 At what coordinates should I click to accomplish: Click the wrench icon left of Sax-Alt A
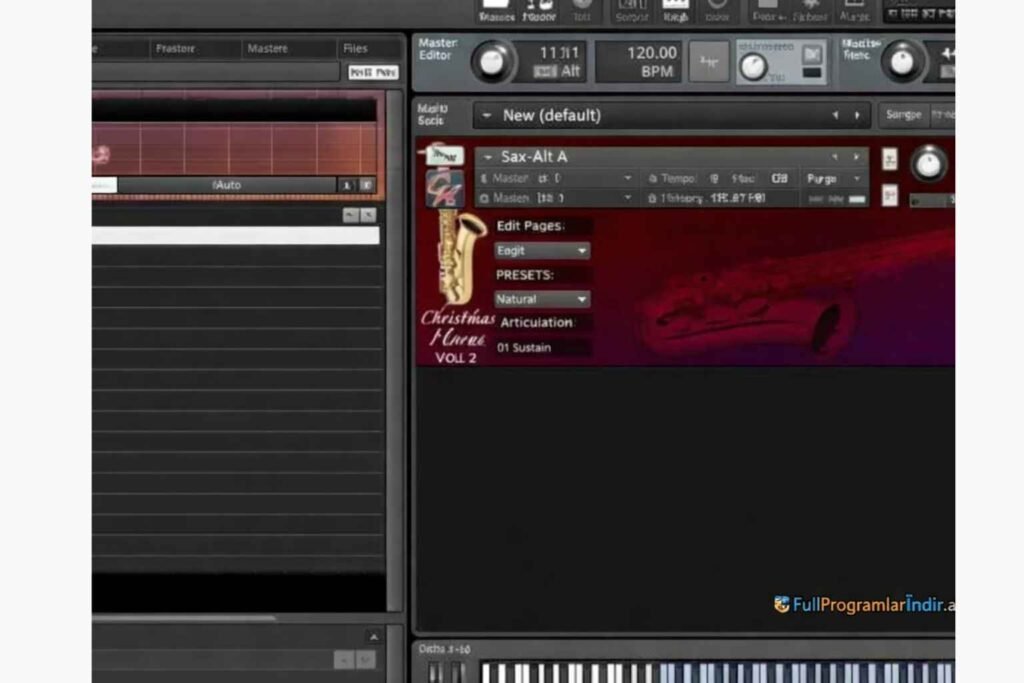(x=443, y=156)
